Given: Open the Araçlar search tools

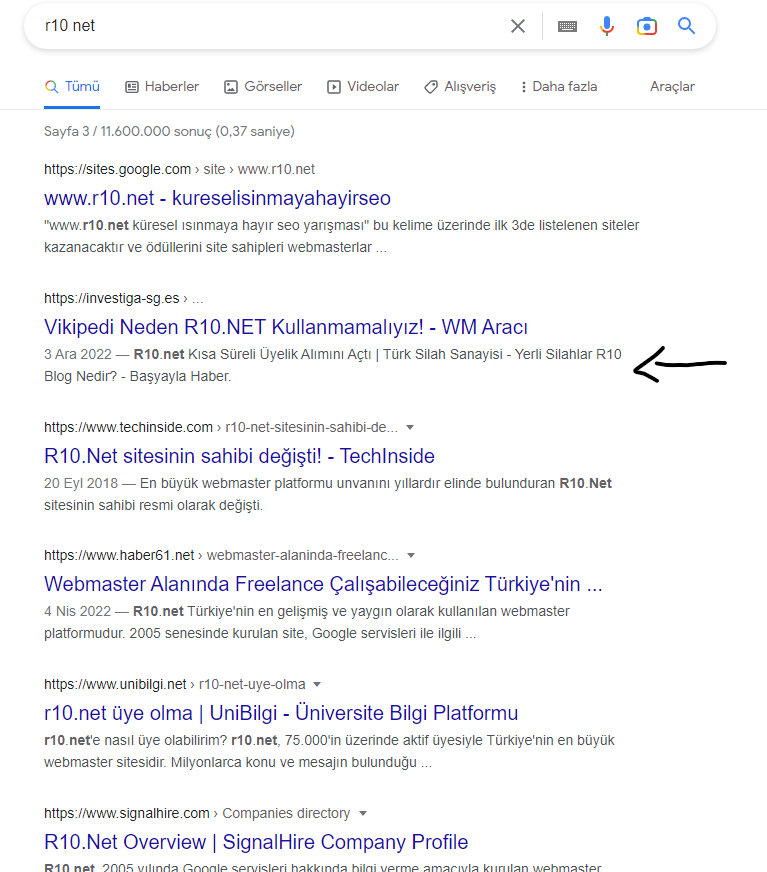Looking at the screenshot, I should [x=672, y=87].
